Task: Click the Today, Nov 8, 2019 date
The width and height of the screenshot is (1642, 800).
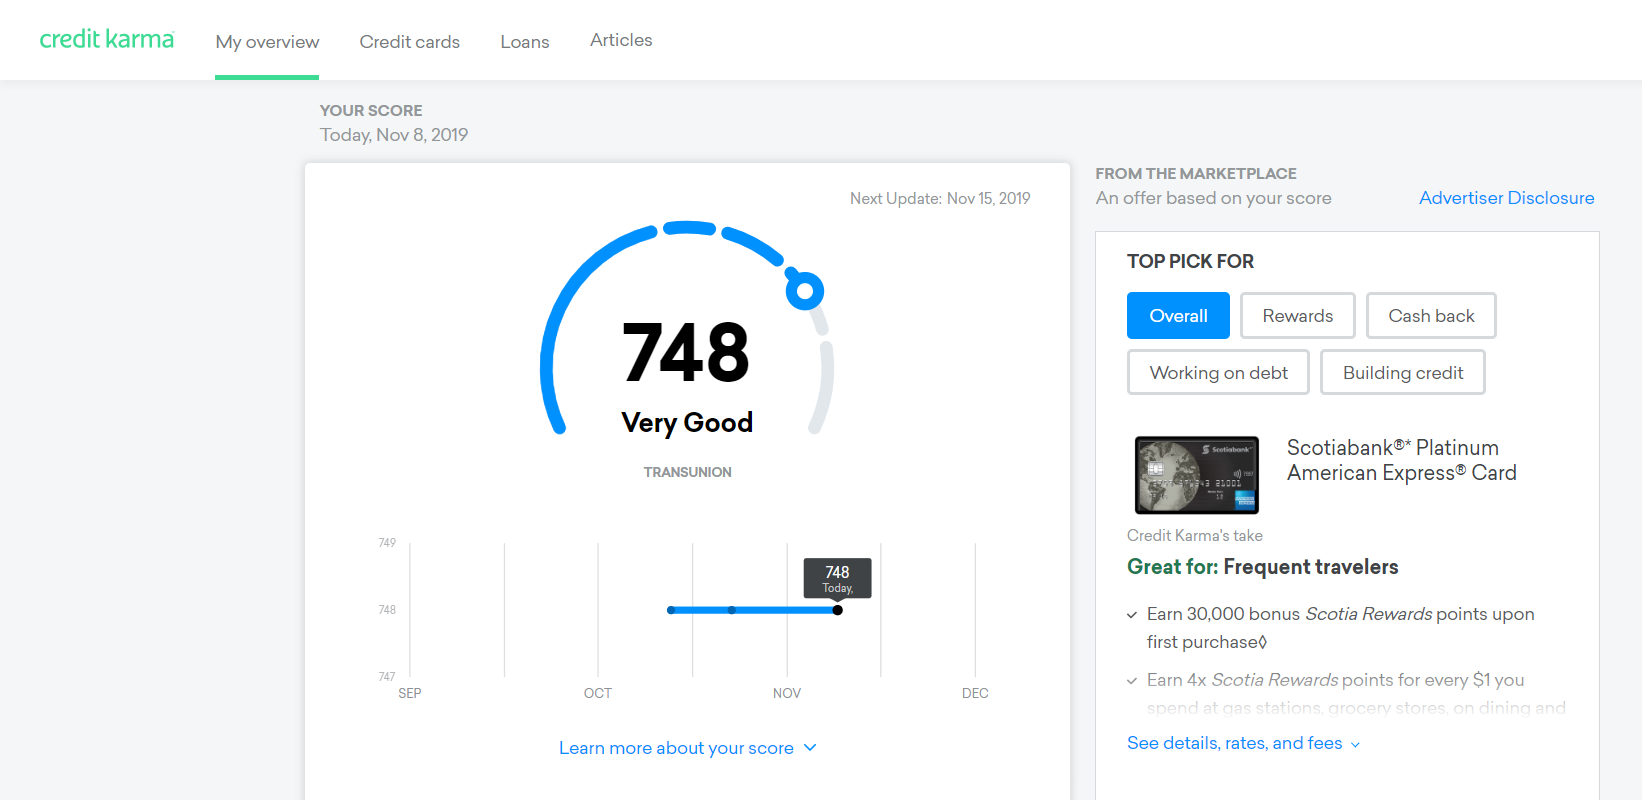Action: click(394, 135)
